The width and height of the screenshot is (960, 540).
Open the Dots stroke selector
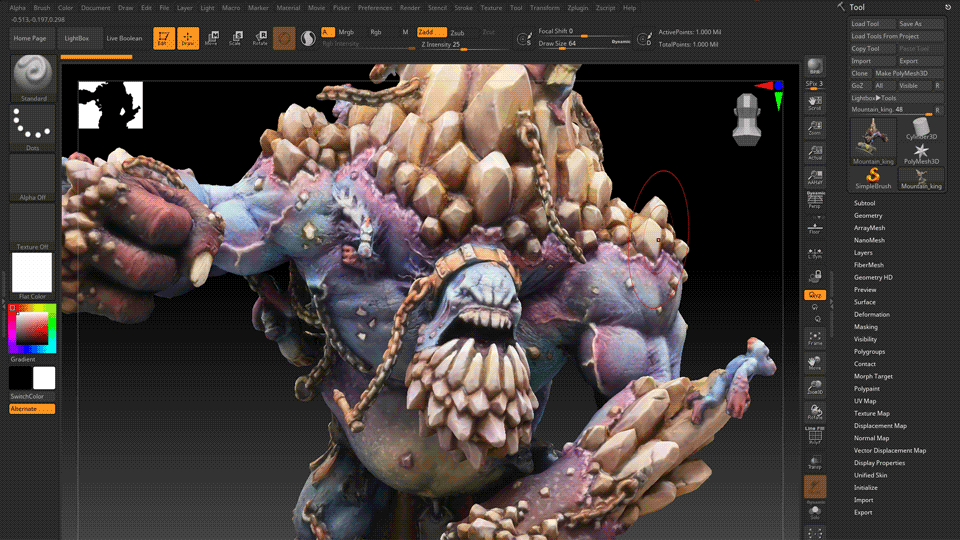[32, 128]
